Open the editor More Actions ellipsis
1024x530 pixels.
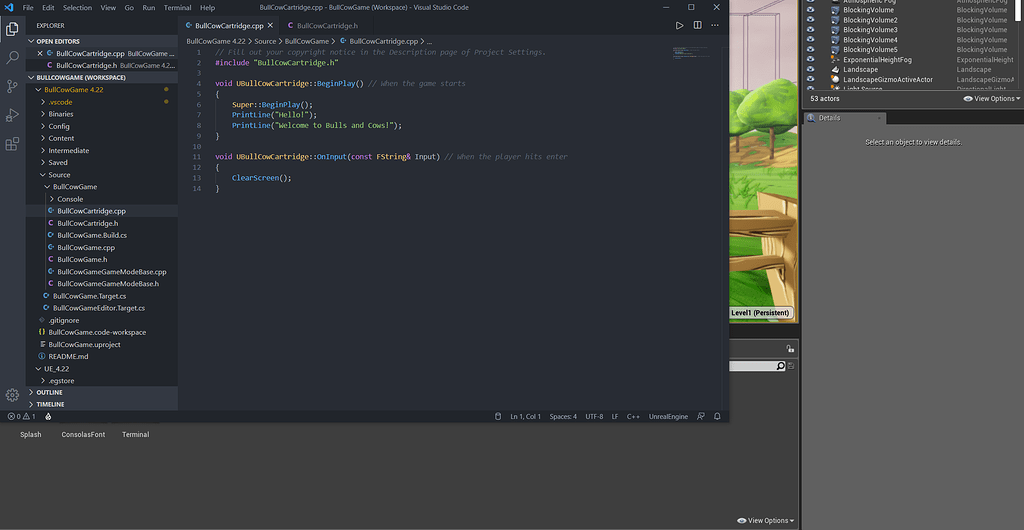(715, 25)
